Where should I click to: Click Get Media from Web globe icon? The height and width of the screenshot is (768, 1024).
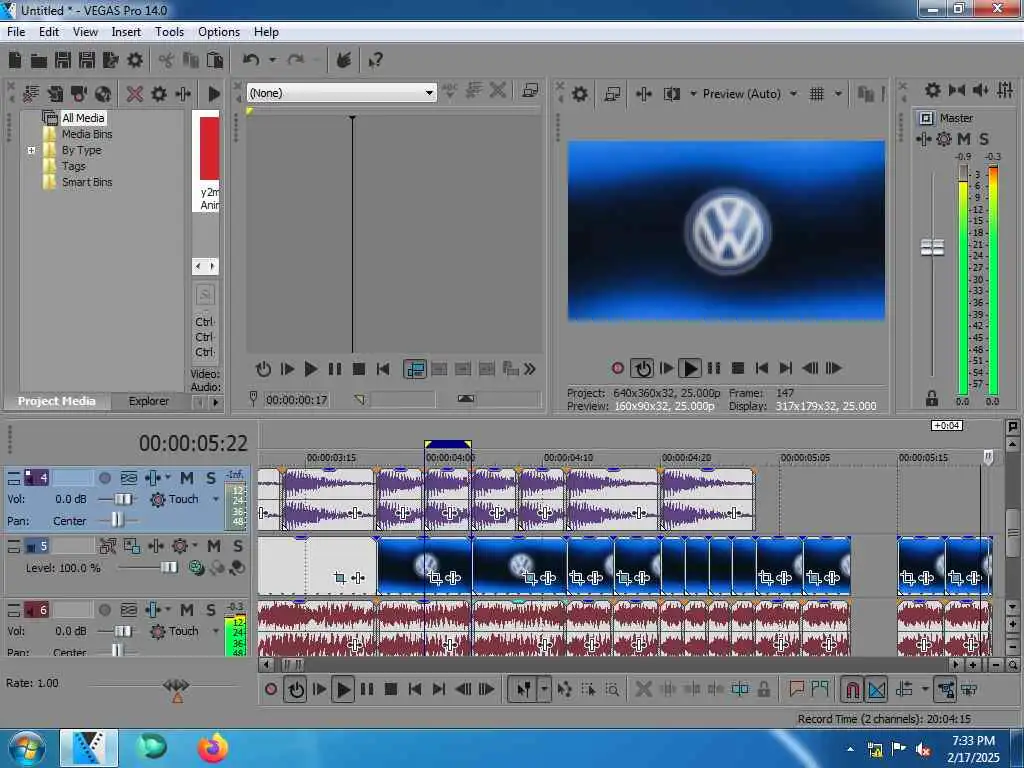(103, 94)
